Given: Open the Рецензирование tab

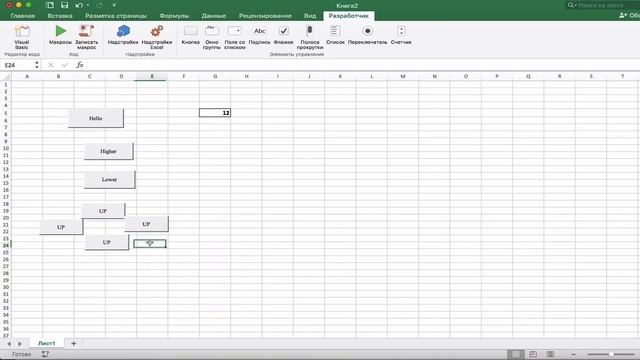Looking at the screenshot, I should point(265,16).
